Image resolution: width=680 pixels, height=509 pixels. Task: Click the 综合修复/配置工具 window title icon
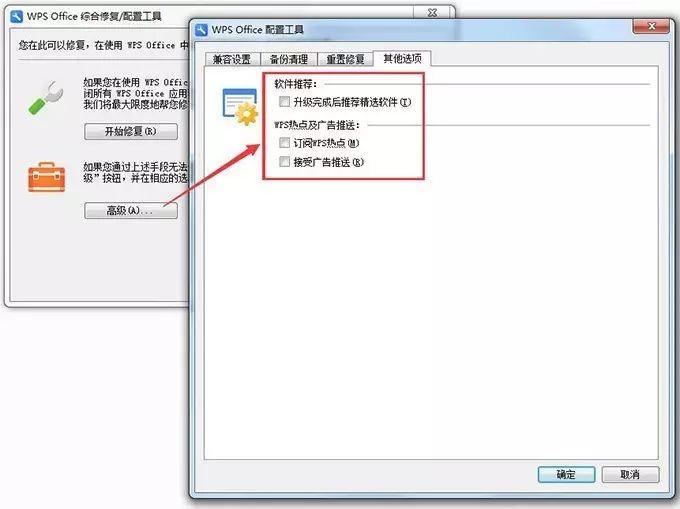click(16, 16)
